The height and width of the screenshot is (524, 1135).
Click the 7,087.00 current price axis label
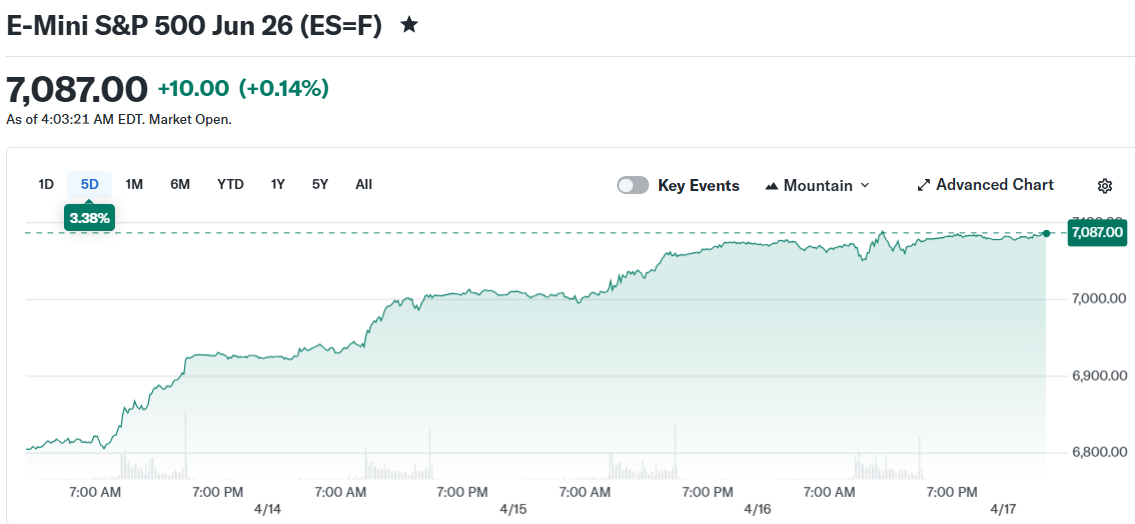click(x=1097, y=232)
